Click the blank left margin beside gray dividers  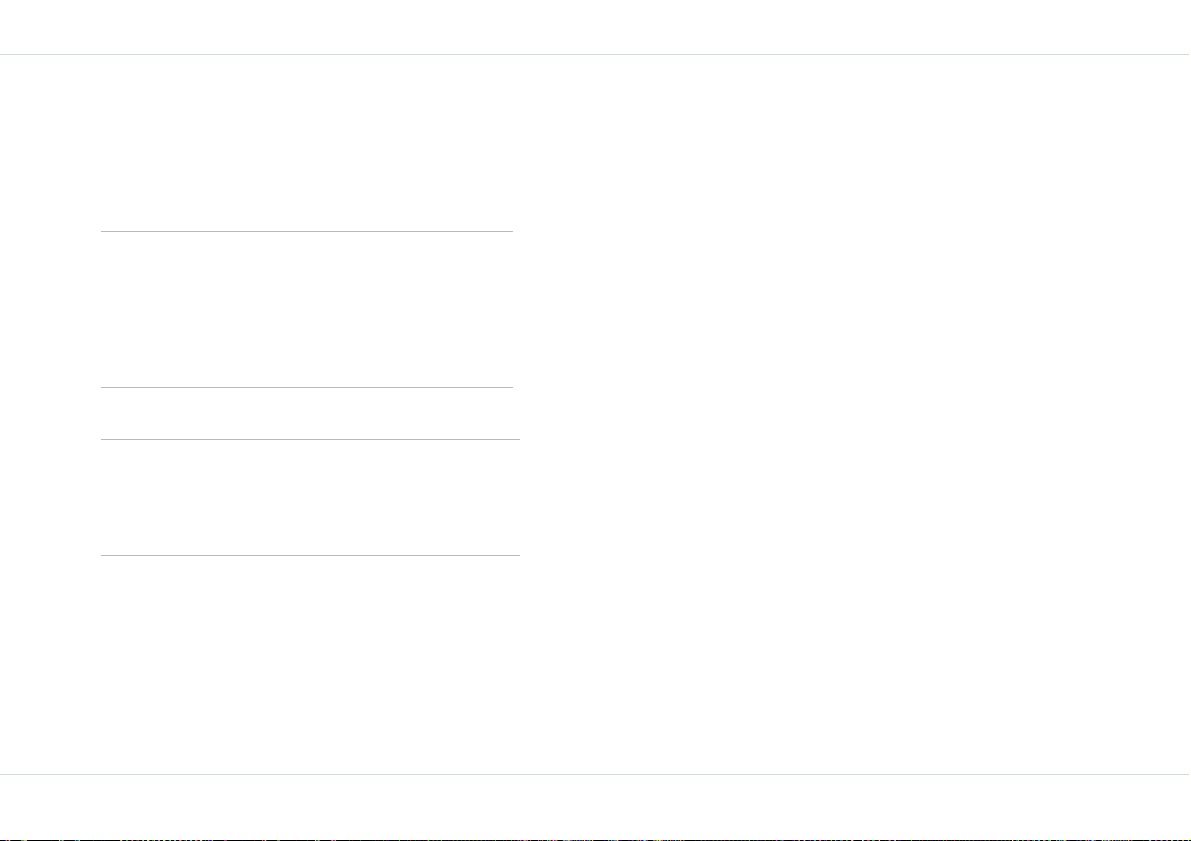point(50,393)
